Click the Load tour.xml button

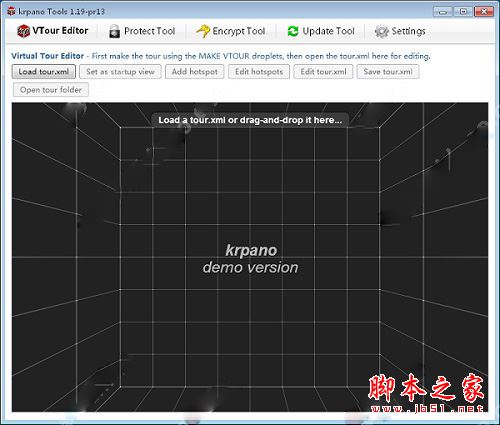44,72
